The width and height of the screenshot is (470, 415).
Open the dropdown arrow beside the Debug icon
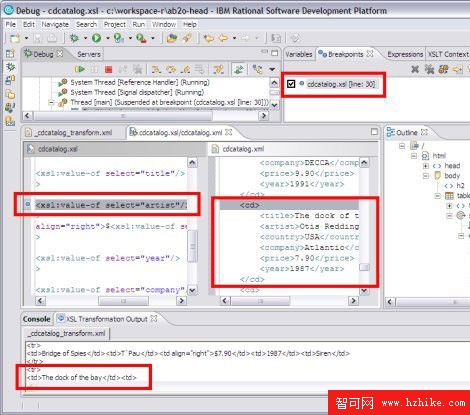(x=85, y=39)
